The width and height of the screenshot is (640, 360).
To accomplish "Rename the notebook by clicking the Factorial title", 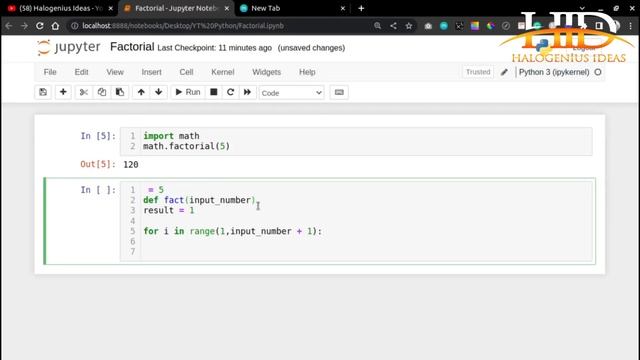I will pos(132,47).
